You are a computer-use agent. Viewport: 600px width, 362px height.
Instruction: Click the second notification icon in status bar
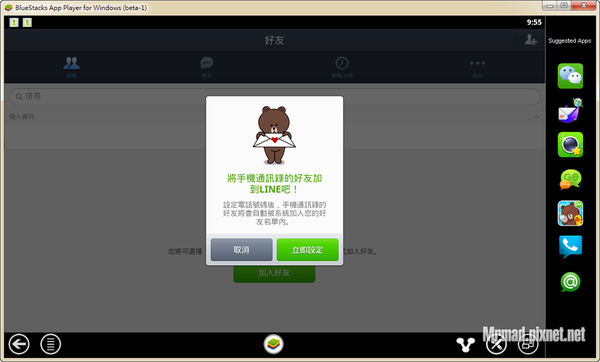click(x=27, y=23)
